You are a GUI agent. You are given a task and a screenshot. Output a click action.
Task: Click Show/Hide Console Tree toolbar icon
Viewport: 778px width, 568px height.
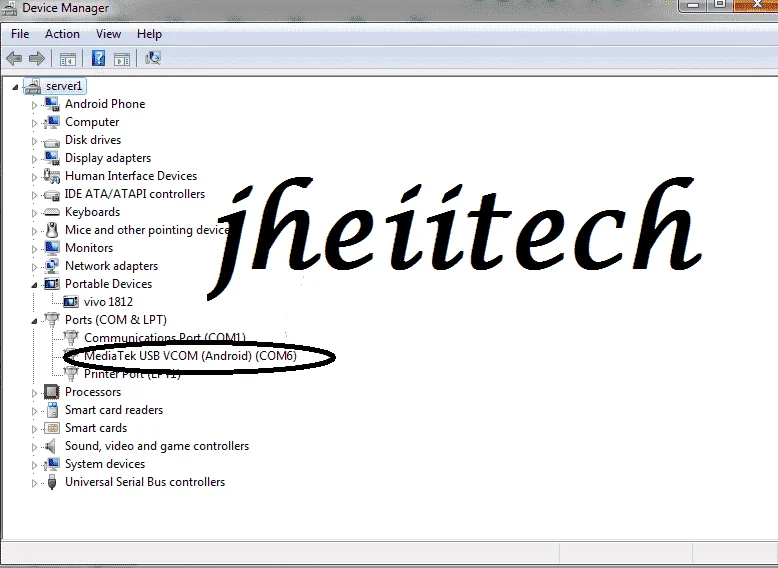tap(67, 59)
